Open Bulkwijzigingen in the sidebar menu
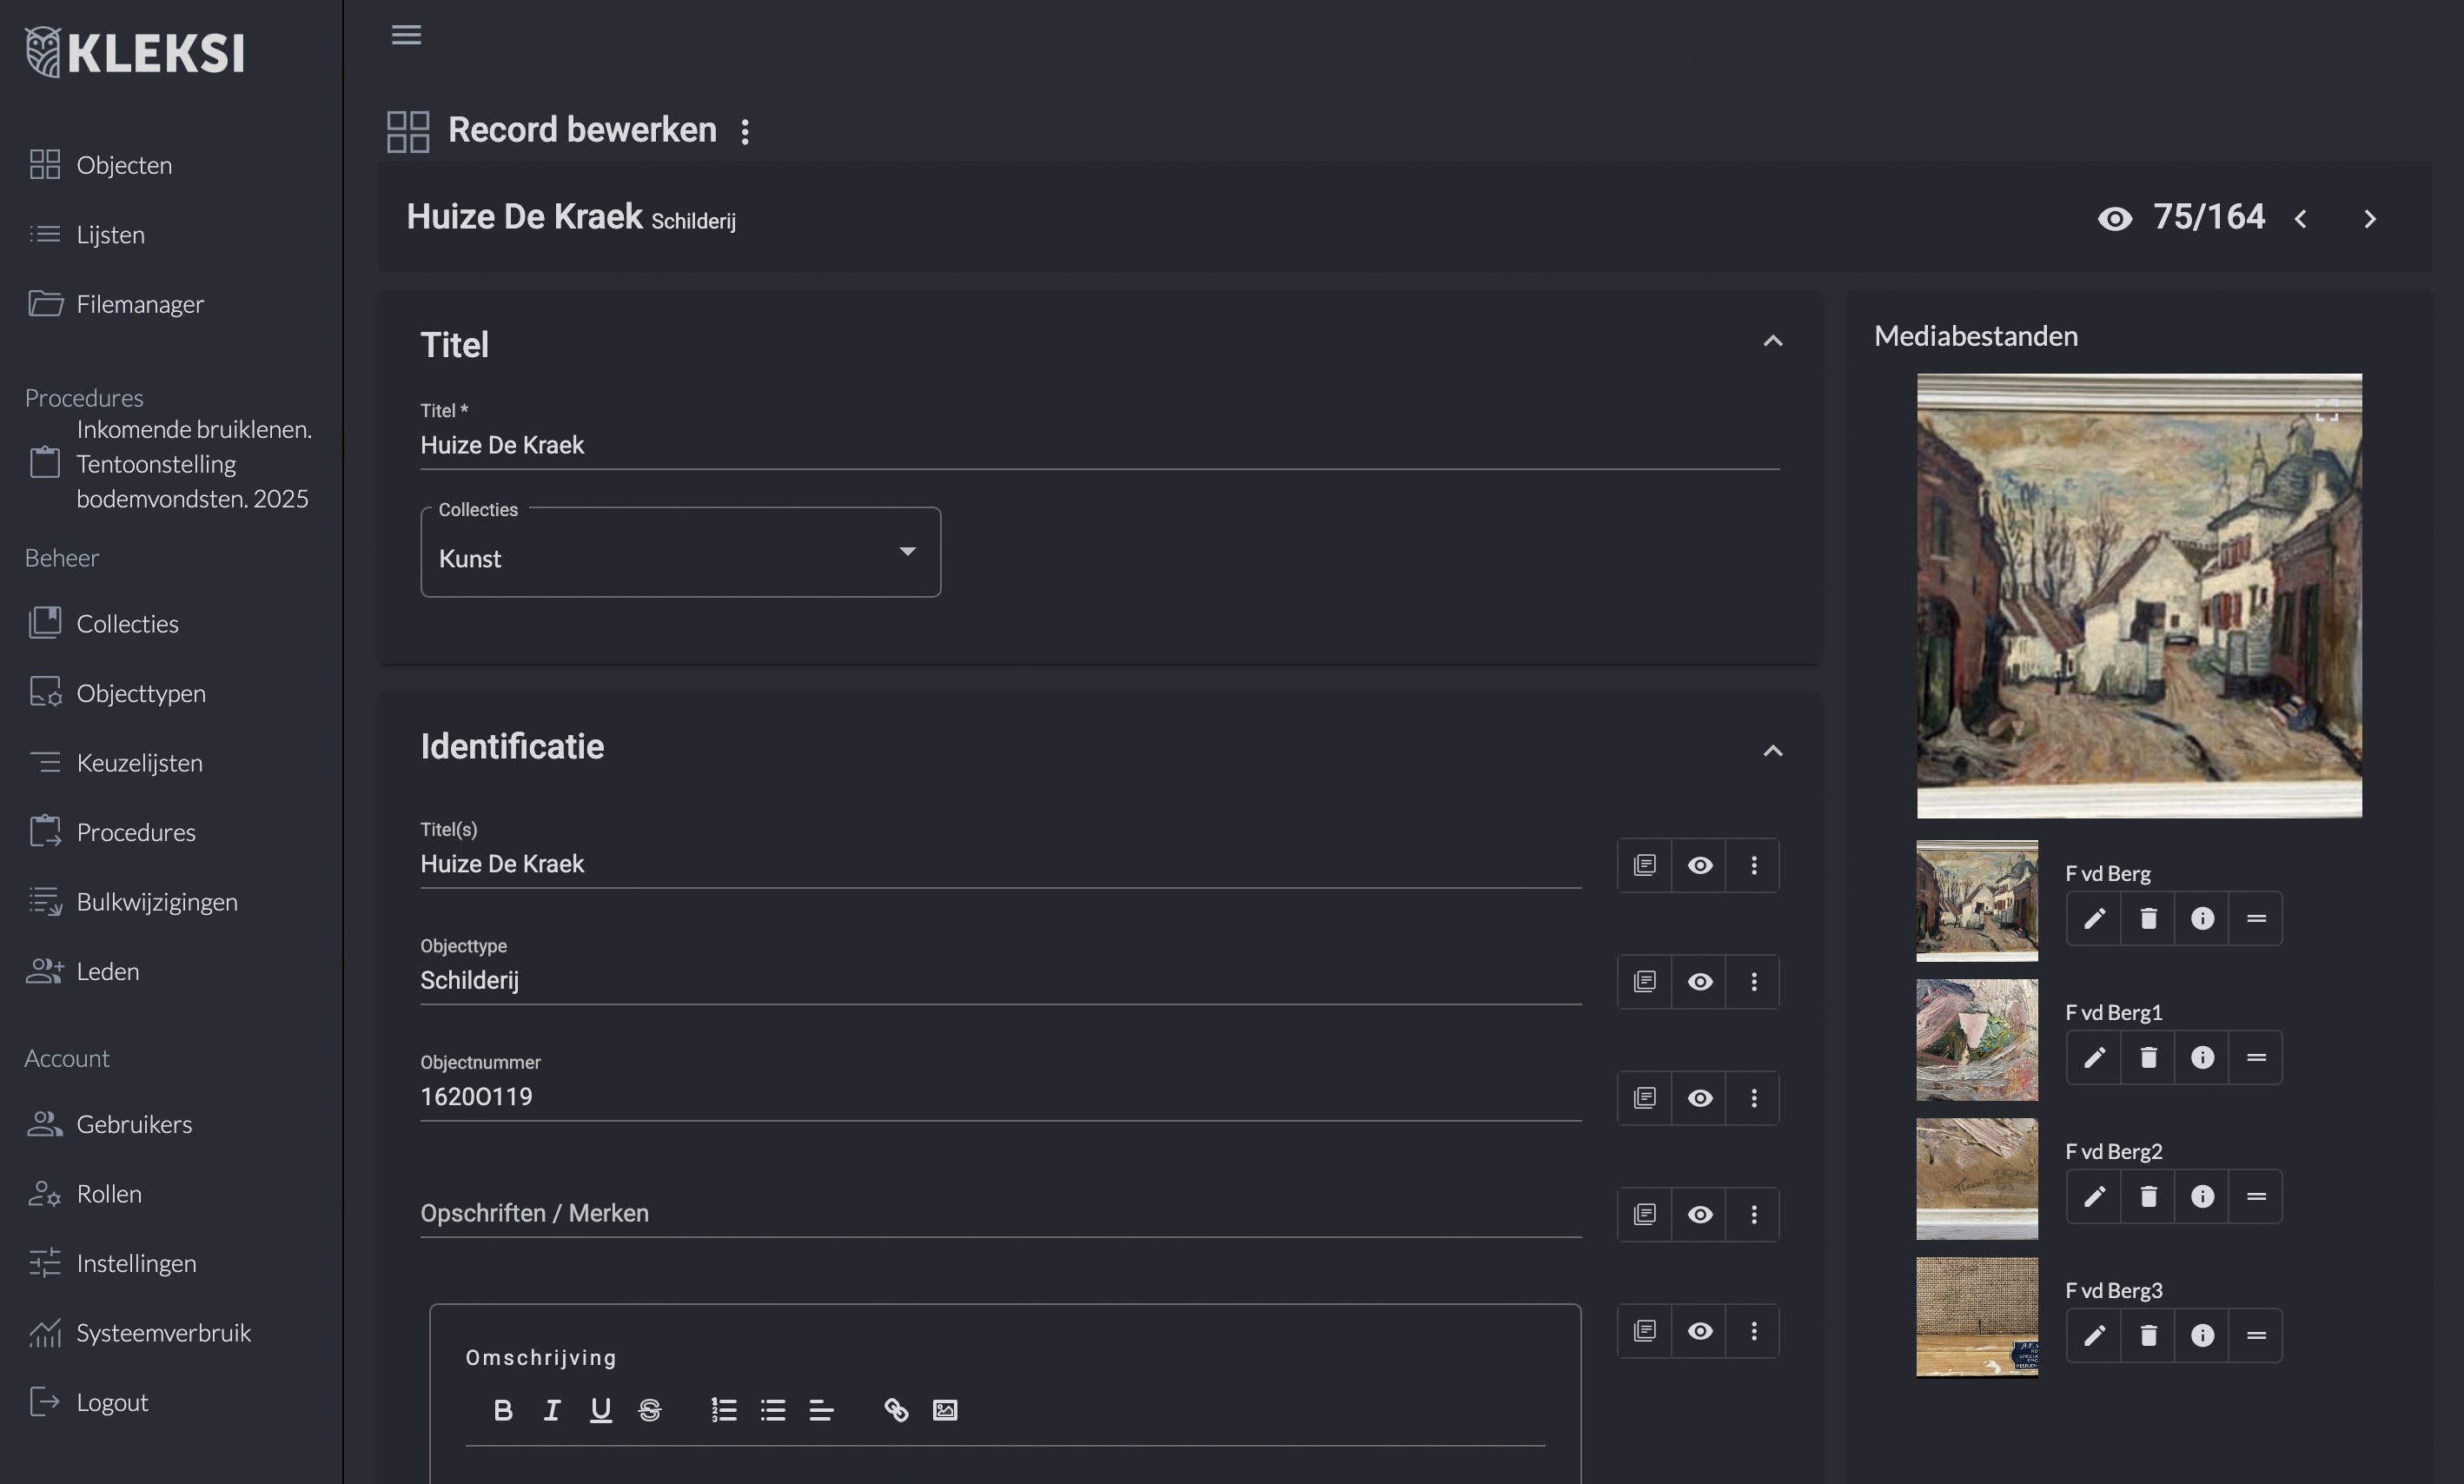Screen dimensions: 2464x1484 (156, 902)
